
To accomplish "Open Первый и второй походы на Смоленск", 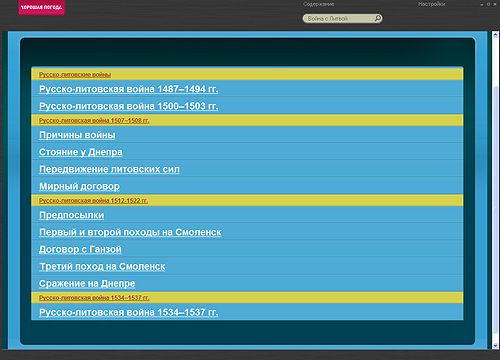I will [130, 232].
